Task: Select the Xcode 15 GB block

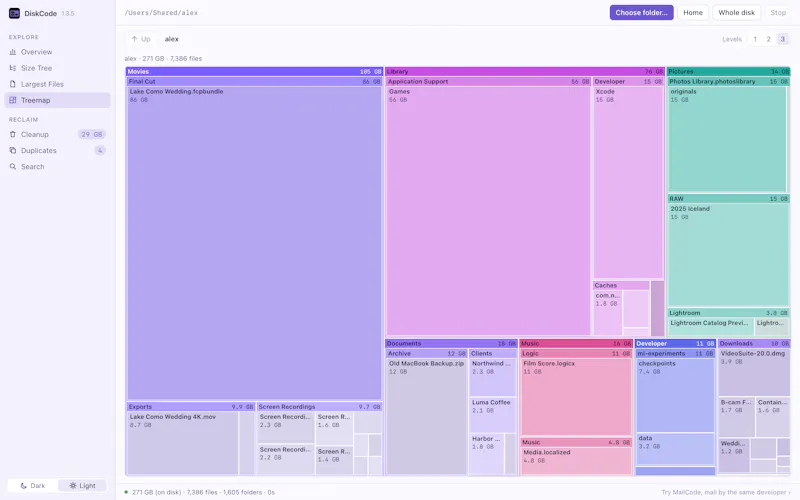Action: [x=628, y=182]
